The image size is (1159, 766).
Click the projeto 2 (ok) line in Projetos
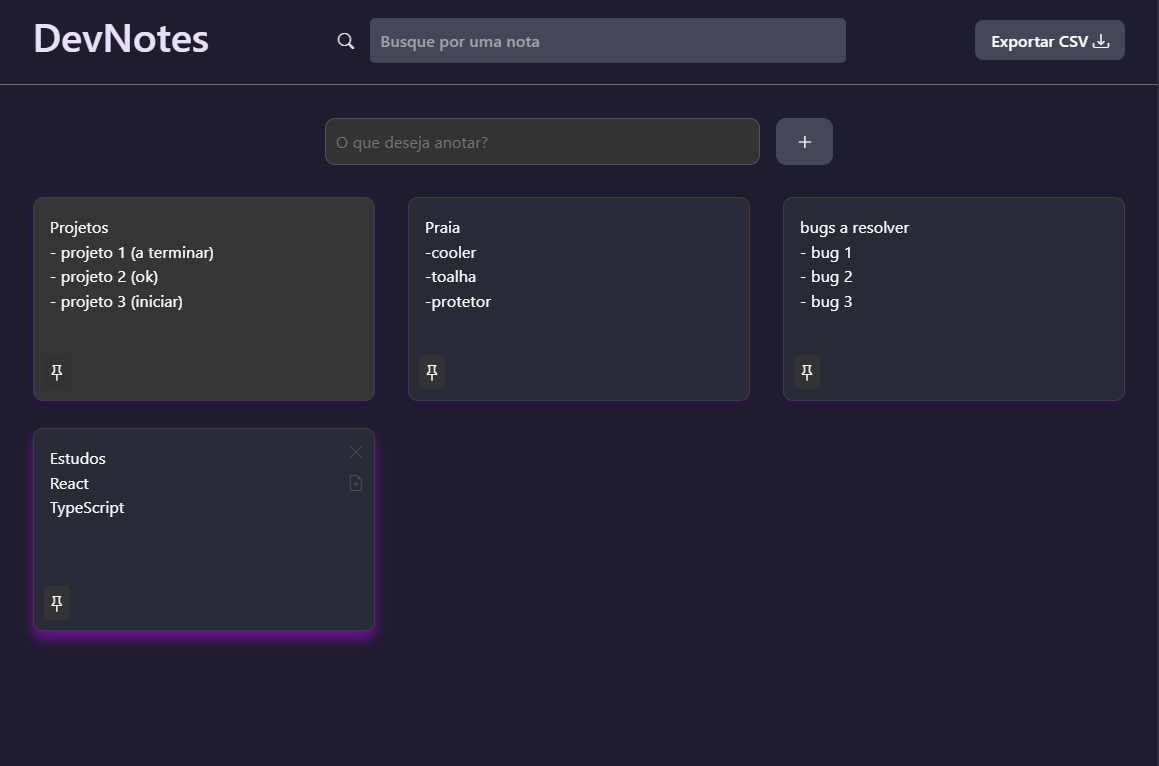[x=104, y=276]
